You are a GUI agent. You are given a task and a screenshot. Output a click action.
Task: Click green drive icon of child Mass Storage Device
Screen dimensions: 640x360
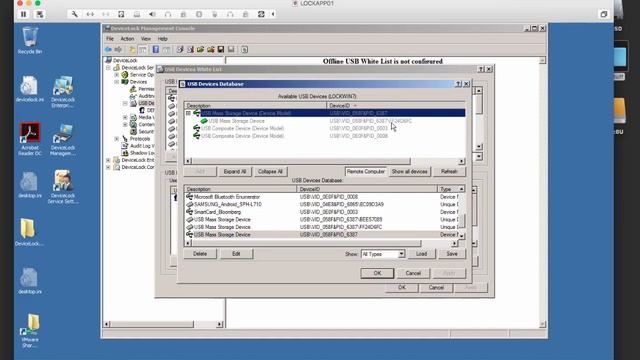[204, 121]
